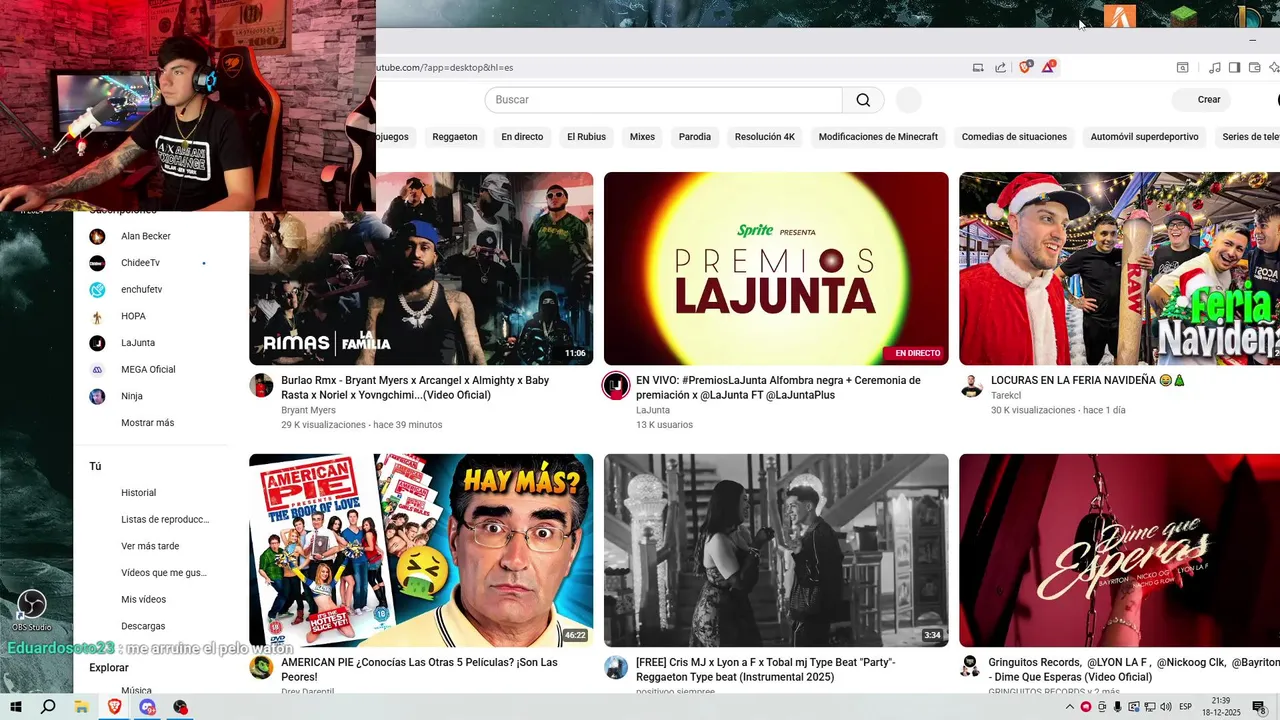Open American Pie video thumbnail
Screen dimensions: 1280x720
[x=421, y=551]
